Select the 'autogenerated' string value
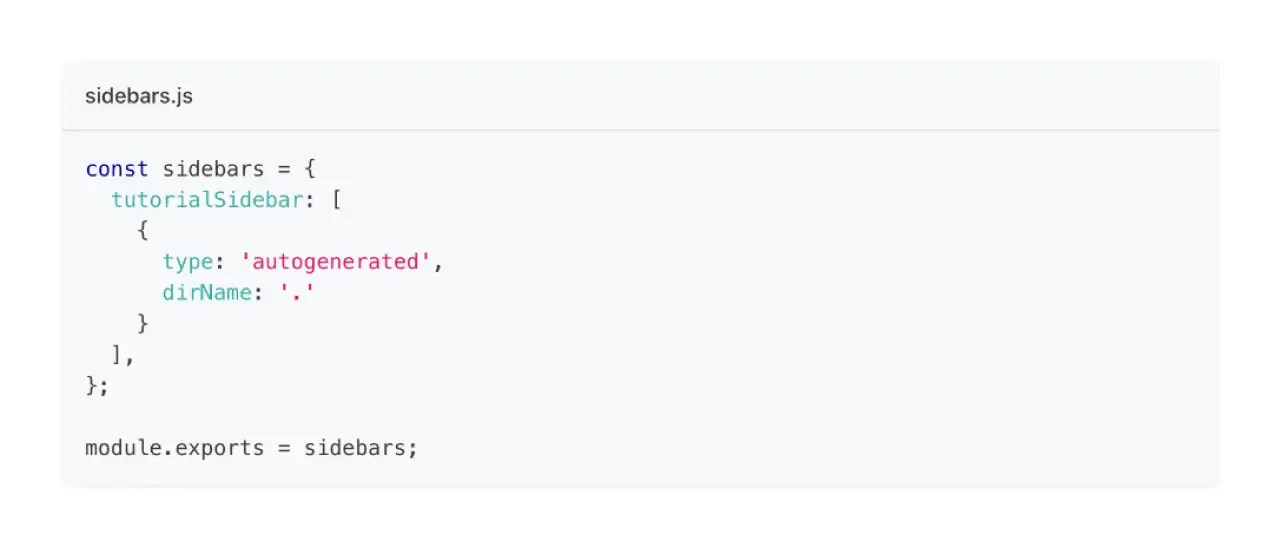The width and height of the screenshot is (1280, 552). tap(335, 262)
